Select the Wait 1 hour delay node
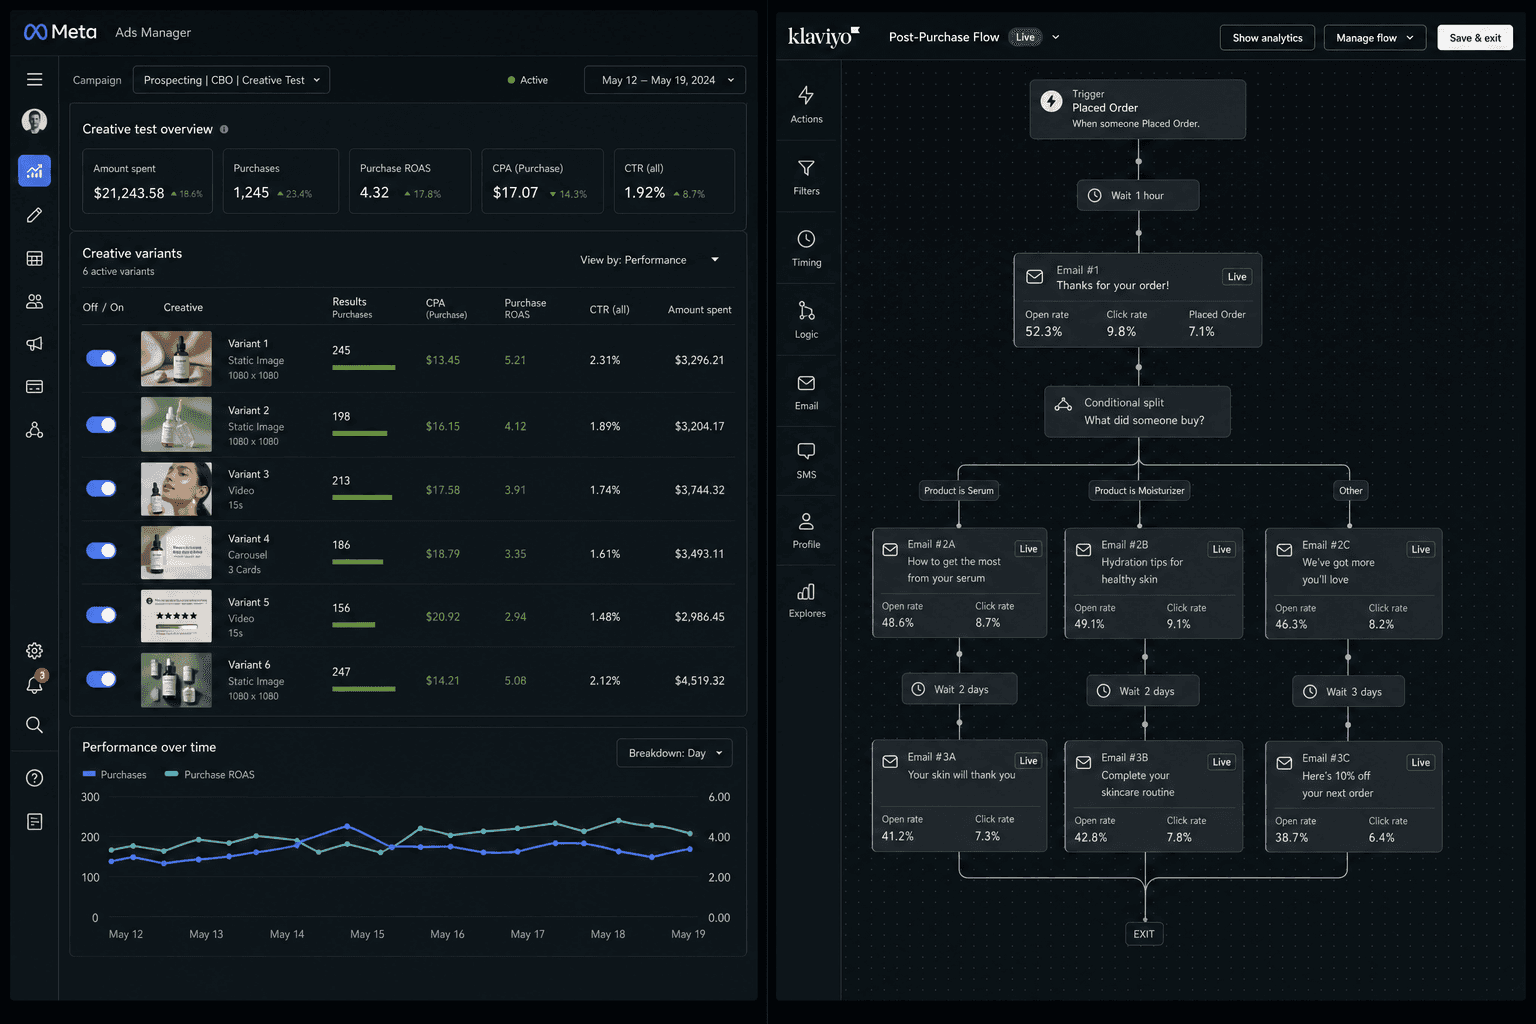Image resolution: width=1536 pixels, height=1024 pixels. (1138, 195)
